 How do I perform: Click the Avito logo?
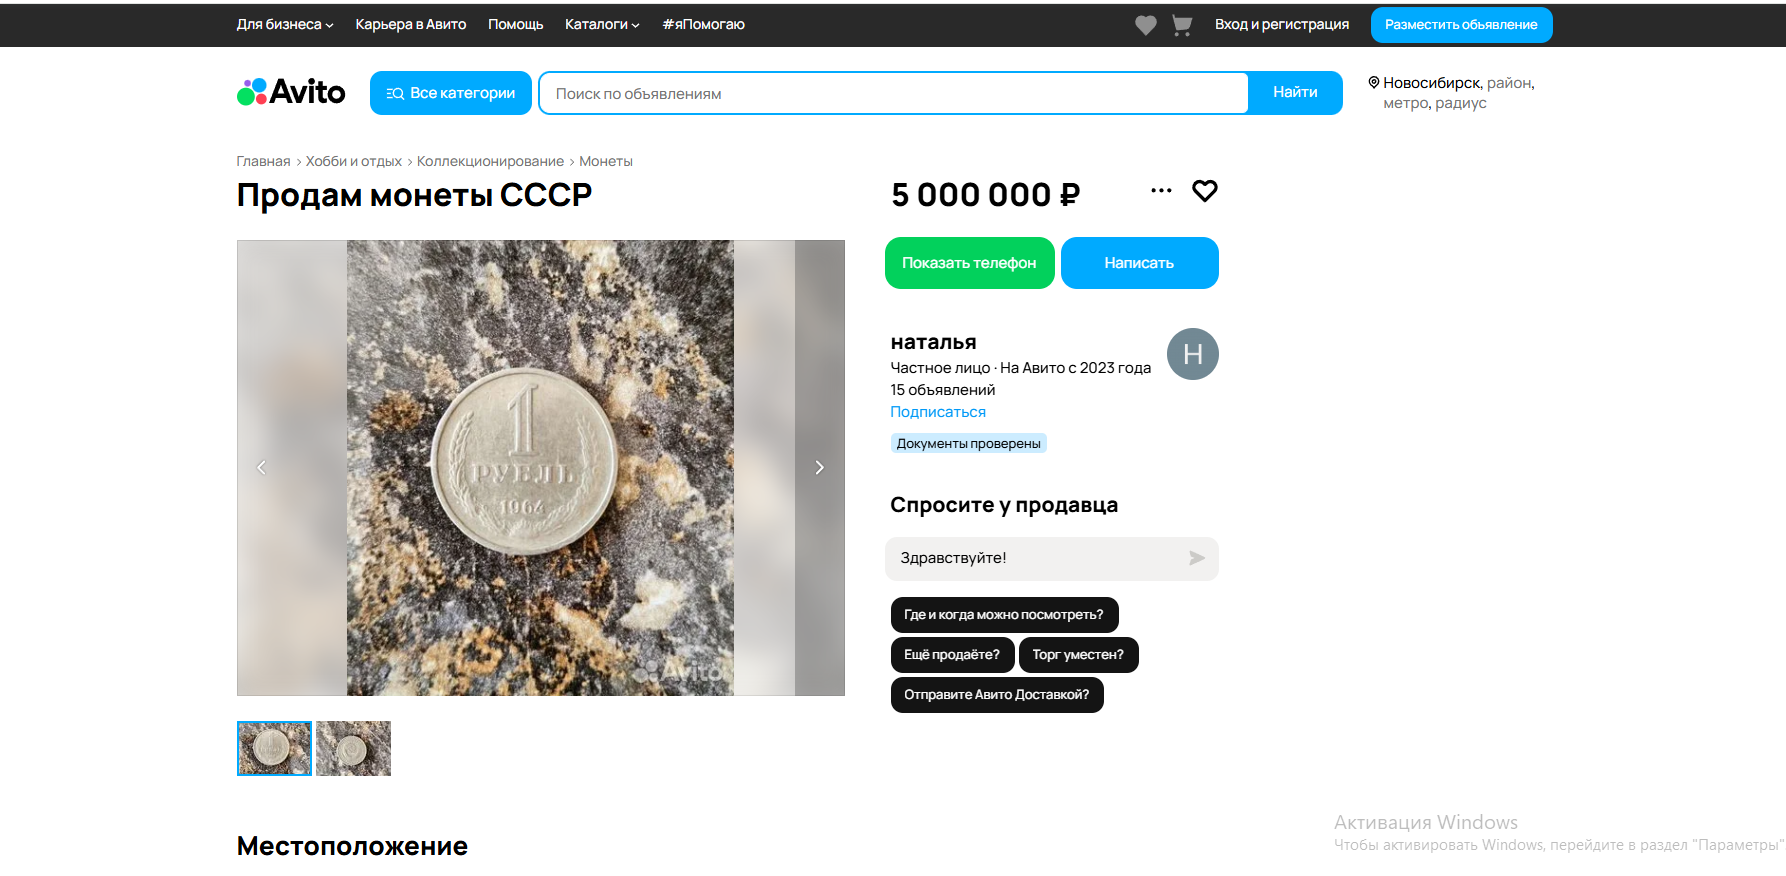click(291, 92)
